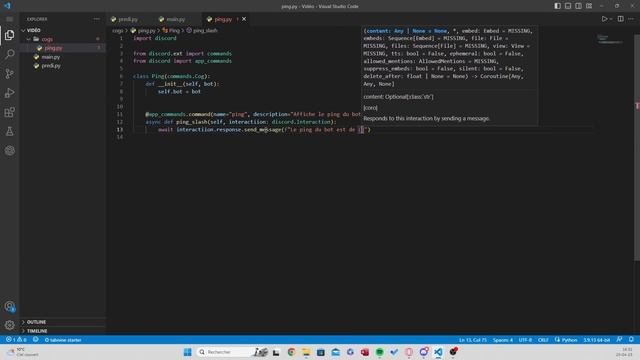Click tabnine starter in status bar
This screenshot has height=360, width=640.
tap(63, 340)
